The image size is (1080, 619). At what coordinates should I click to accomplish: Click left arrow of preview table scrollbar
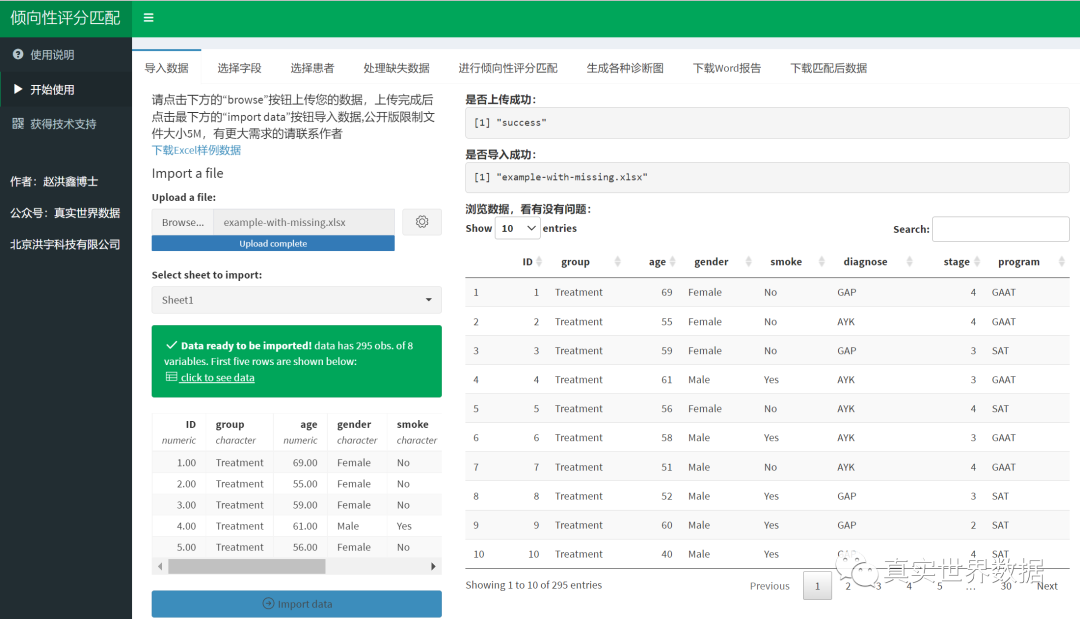tap(160, 567)
